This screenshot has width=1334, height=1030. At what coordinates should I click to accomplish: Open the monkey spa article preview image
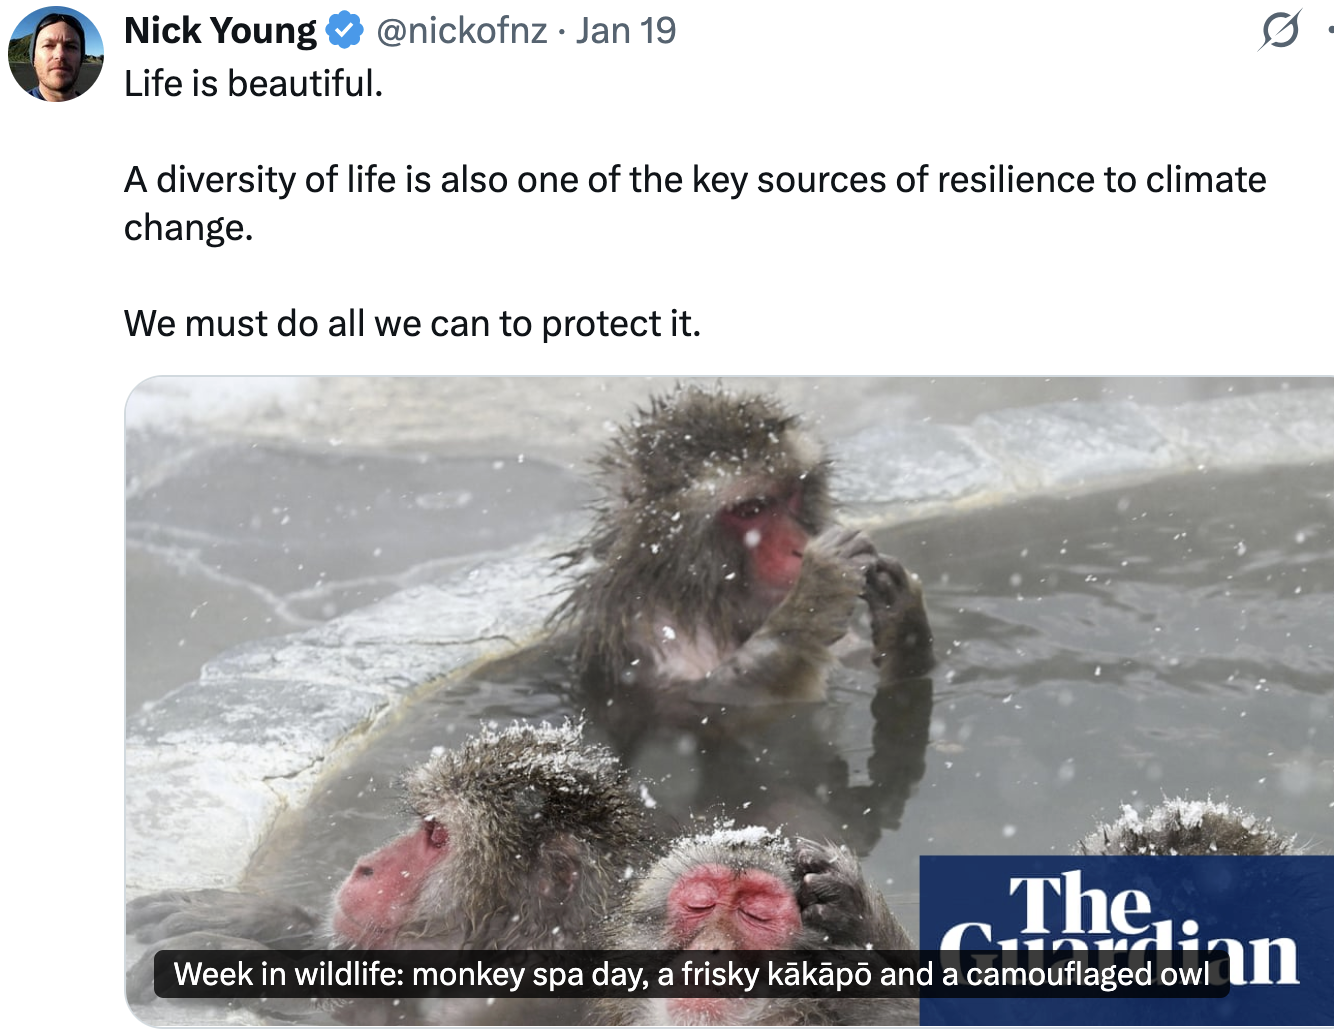pos(729,700)
